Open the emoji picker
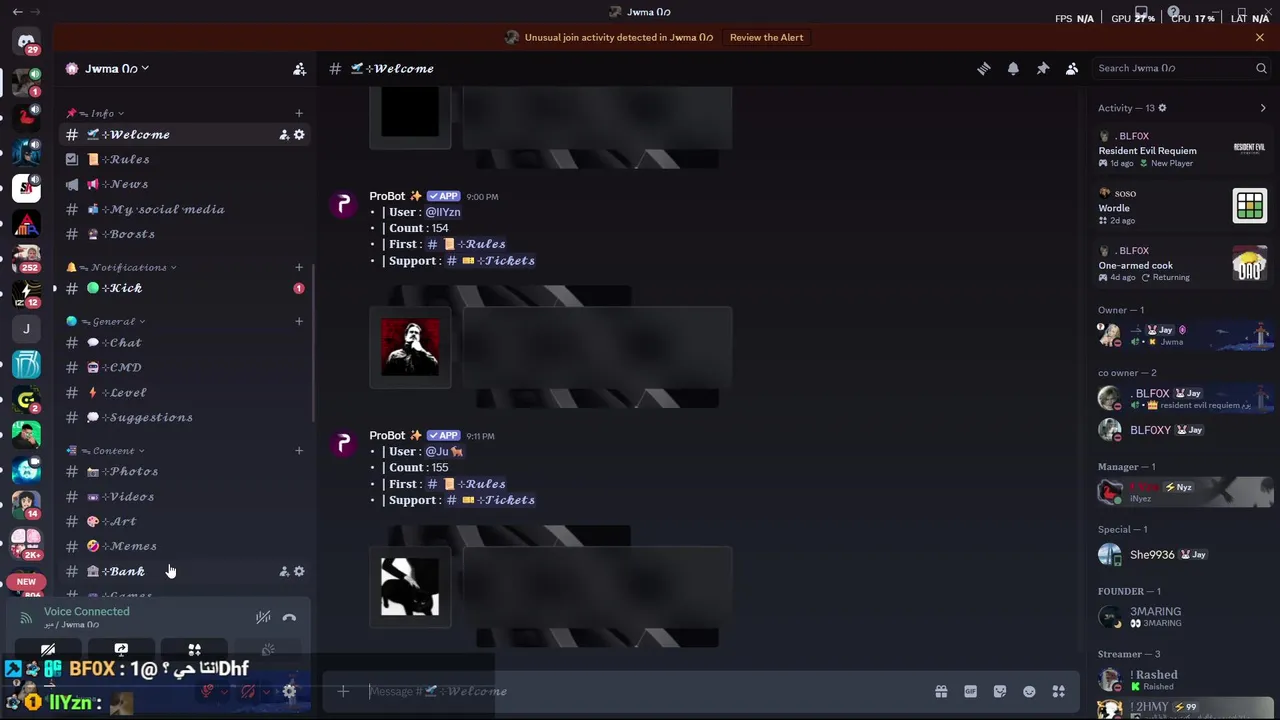The height and width of the screenshot is (720, 1280). pyautogui.click(x=1029, y=691)
